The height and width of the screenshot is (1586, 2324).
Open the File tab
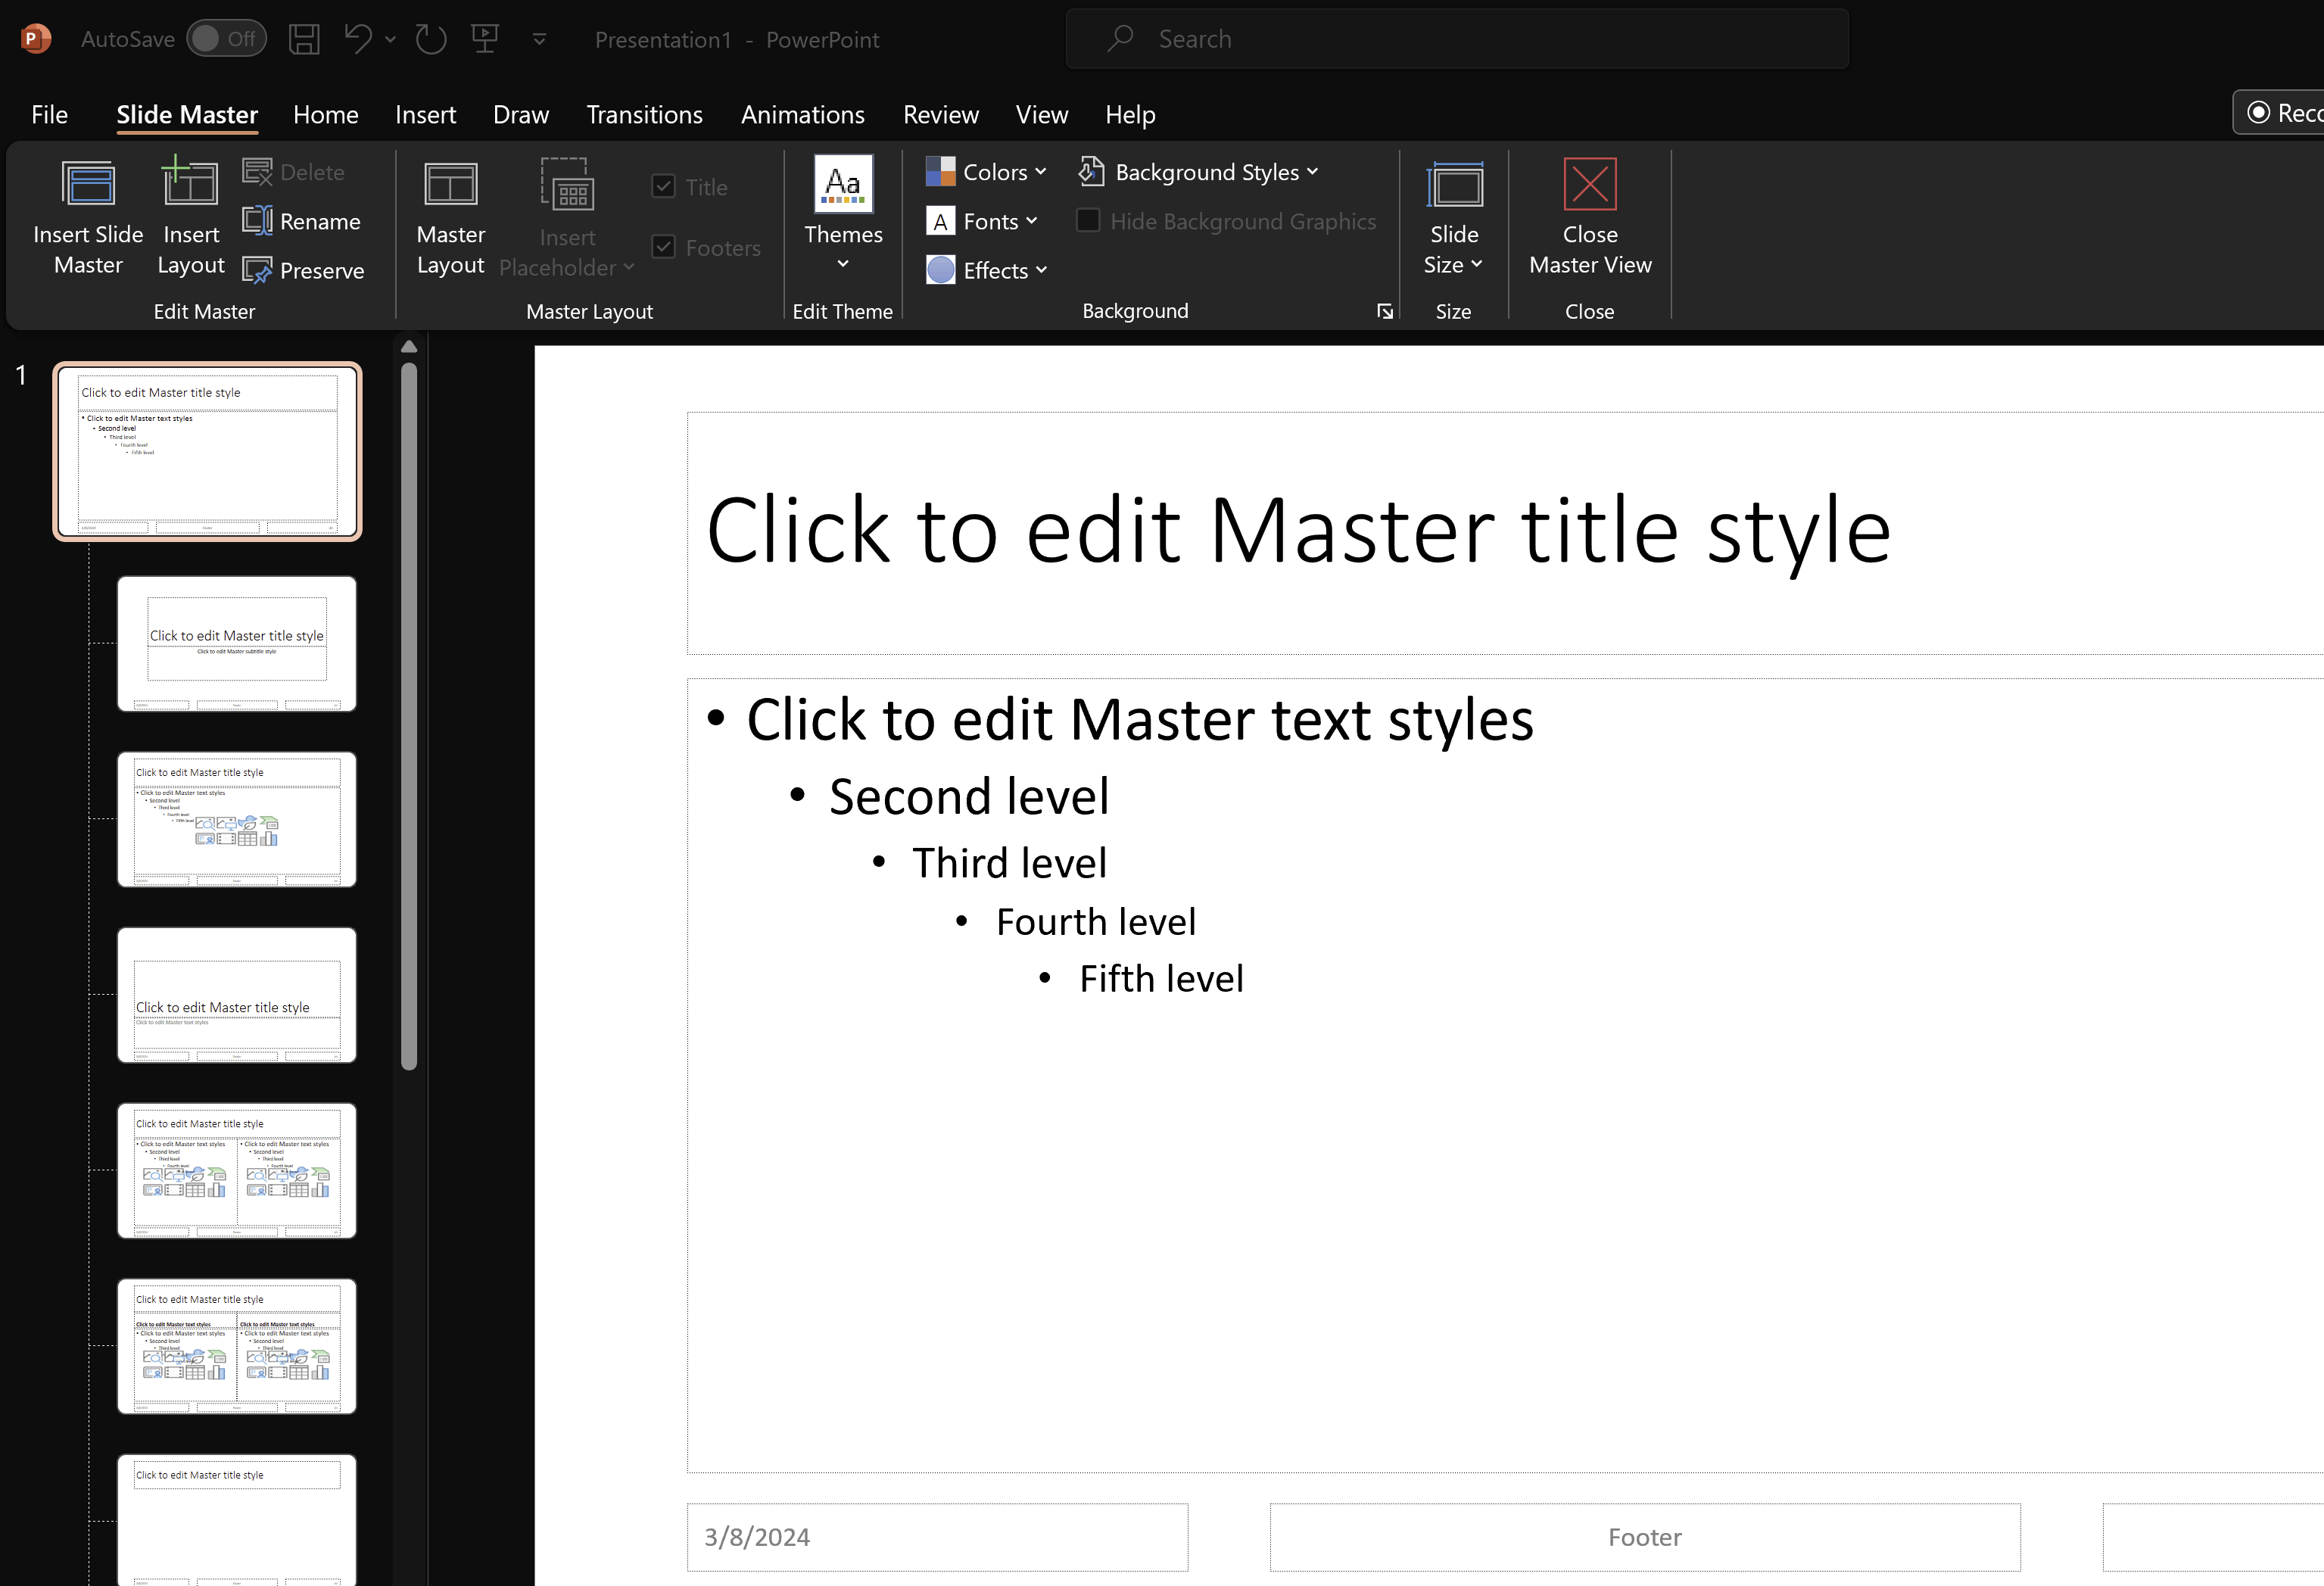tap(49, 114)
